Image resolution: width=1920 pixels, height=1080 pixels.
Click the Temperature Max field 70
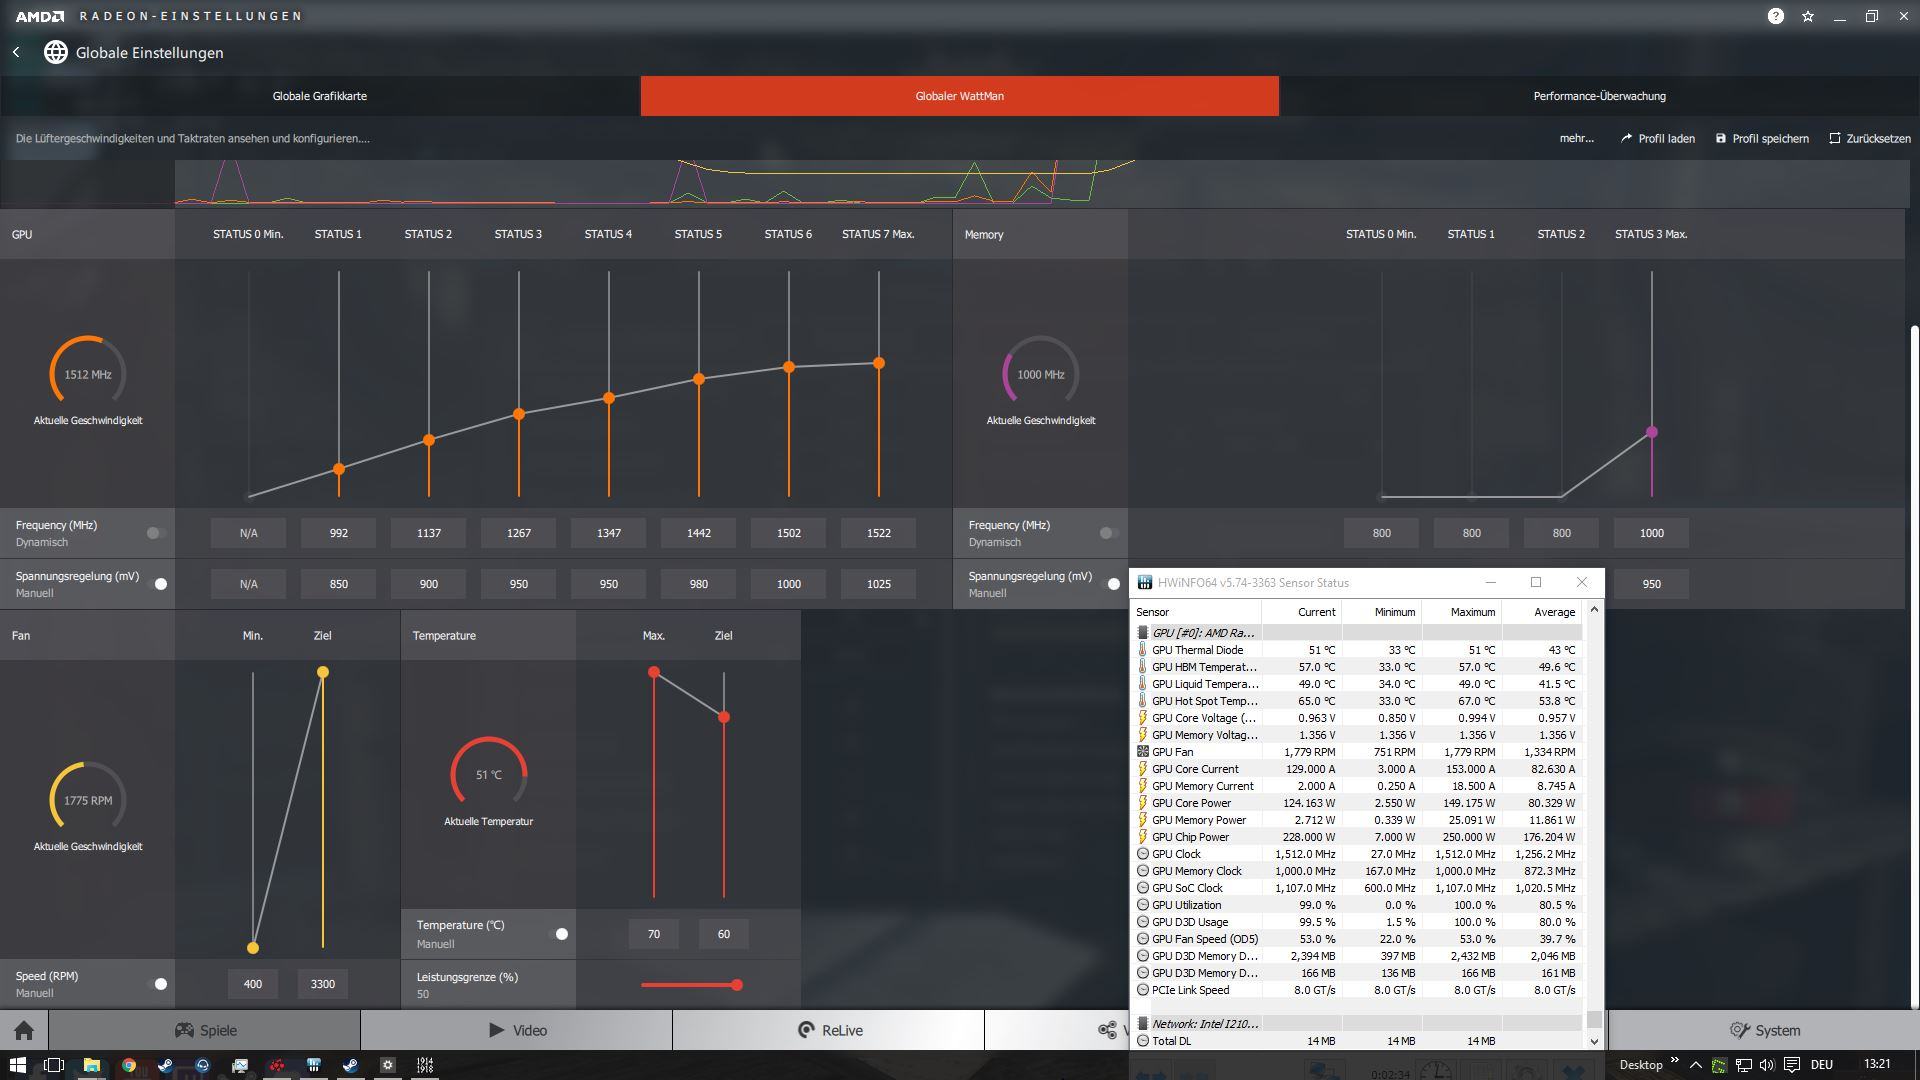pos(654,934)
